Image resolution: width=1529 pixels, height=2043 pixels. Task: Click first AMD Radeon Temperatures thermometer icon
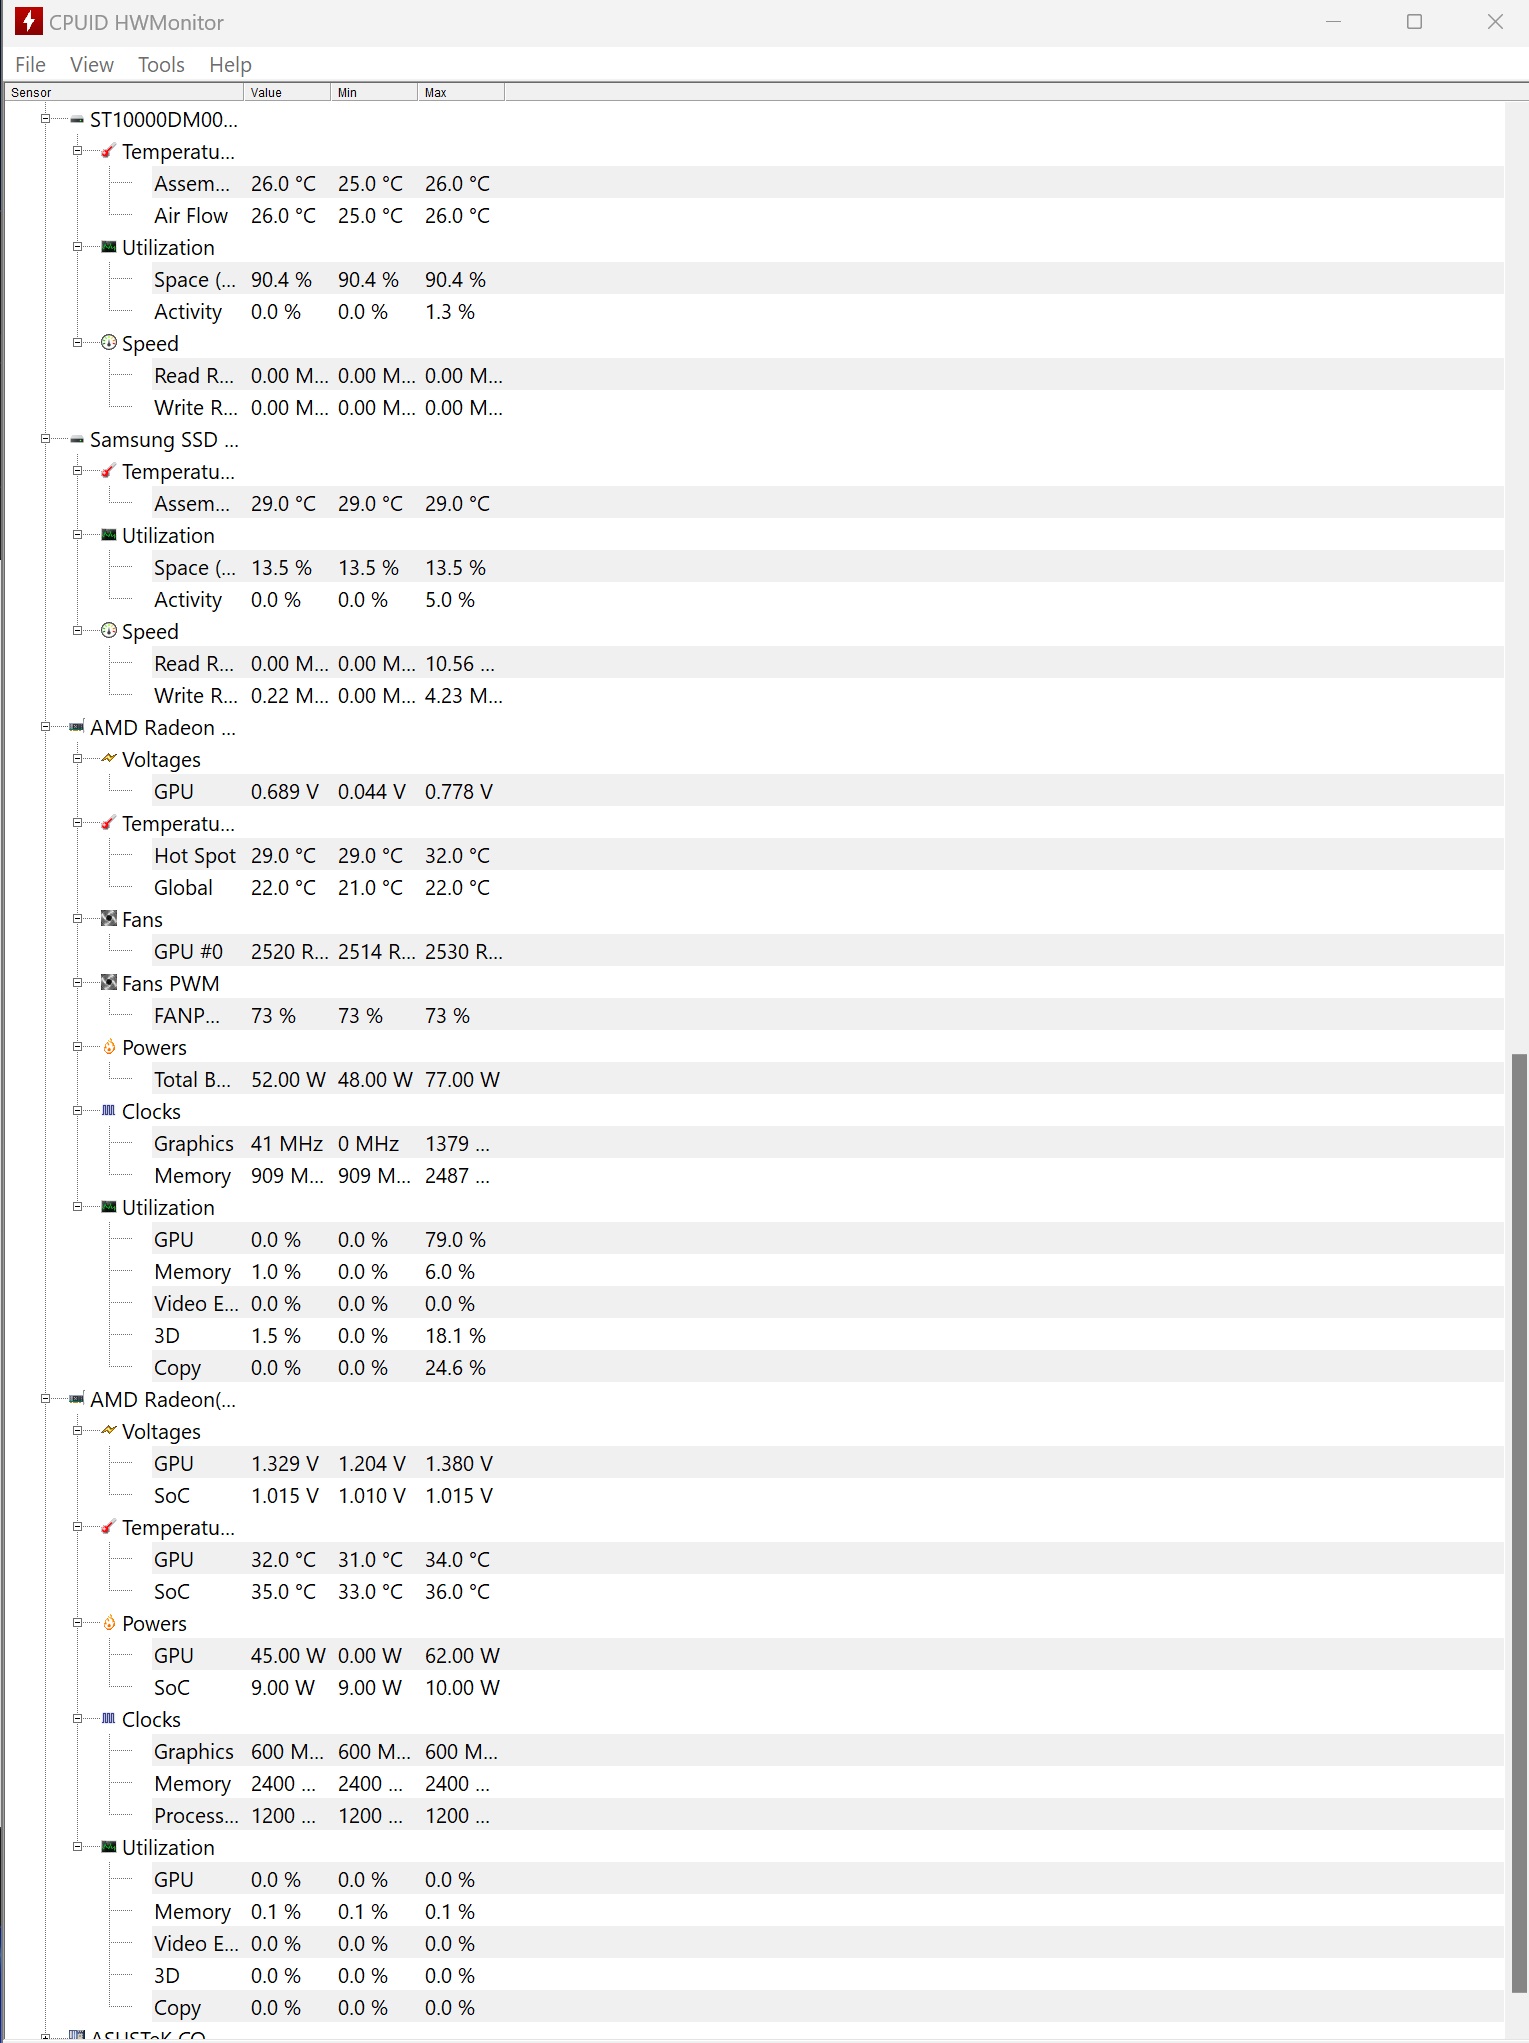pyautogui.click(x=109, y=823)
